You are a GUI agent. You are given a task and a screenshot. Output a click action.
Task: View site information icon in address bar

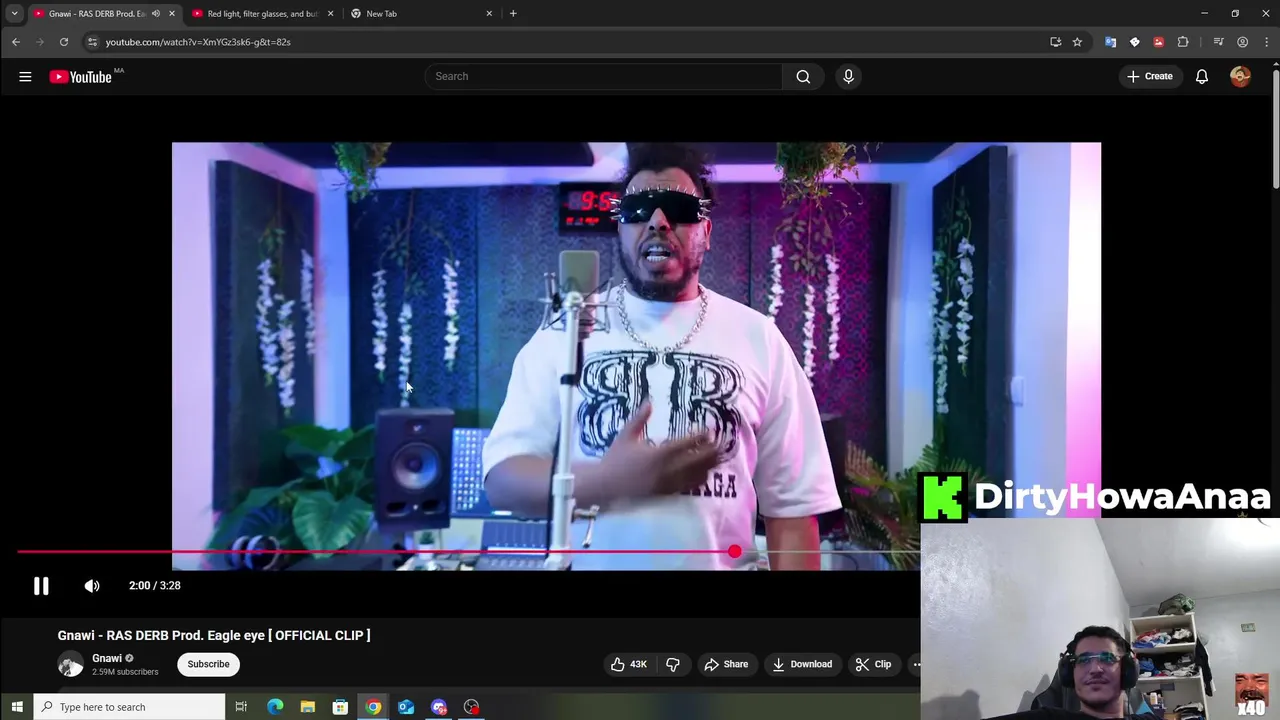click(x=92, y=42)
